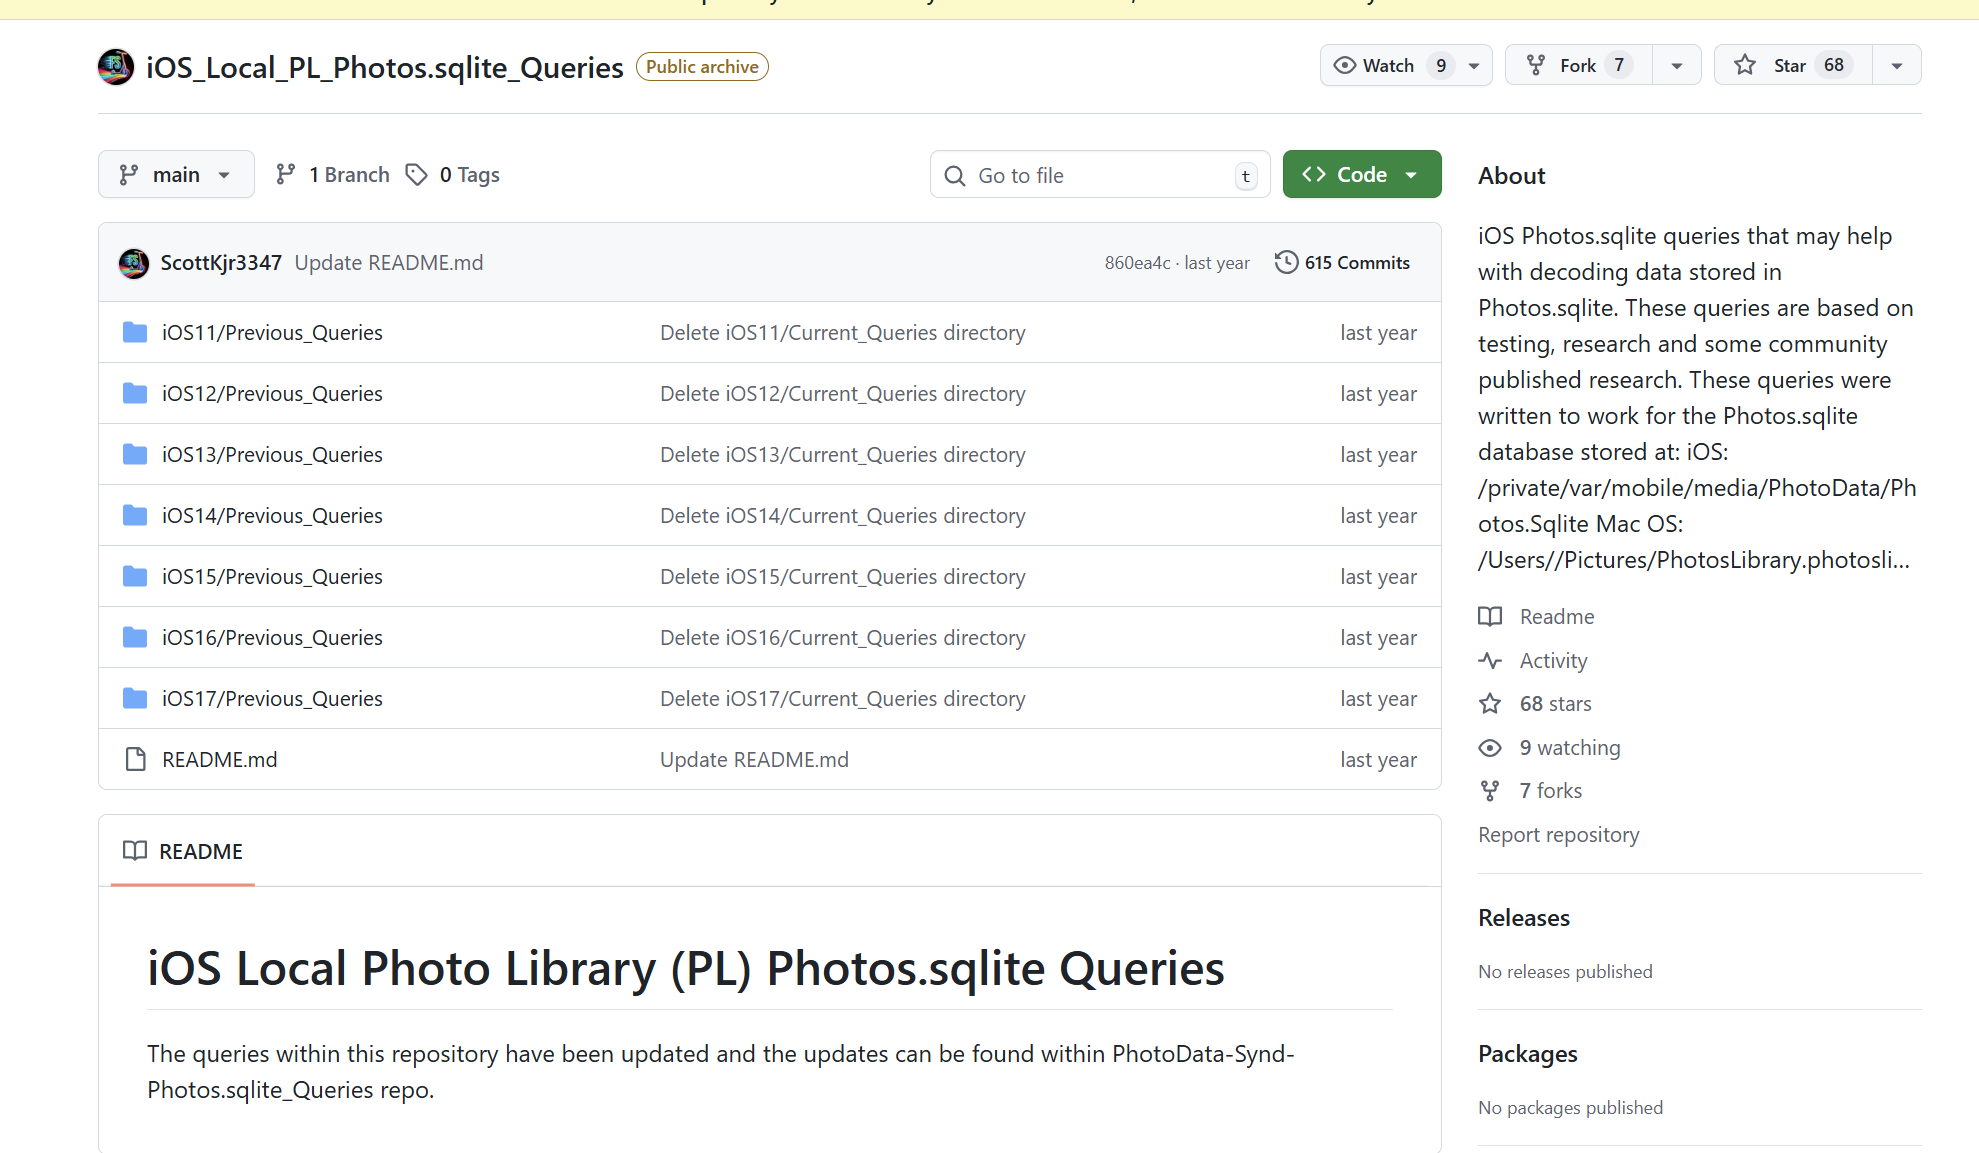The height and width of the screenshot is (1153, 1979).
Task: Open Readme book icon in About sidebar
Action: (x=1490, y=616)
